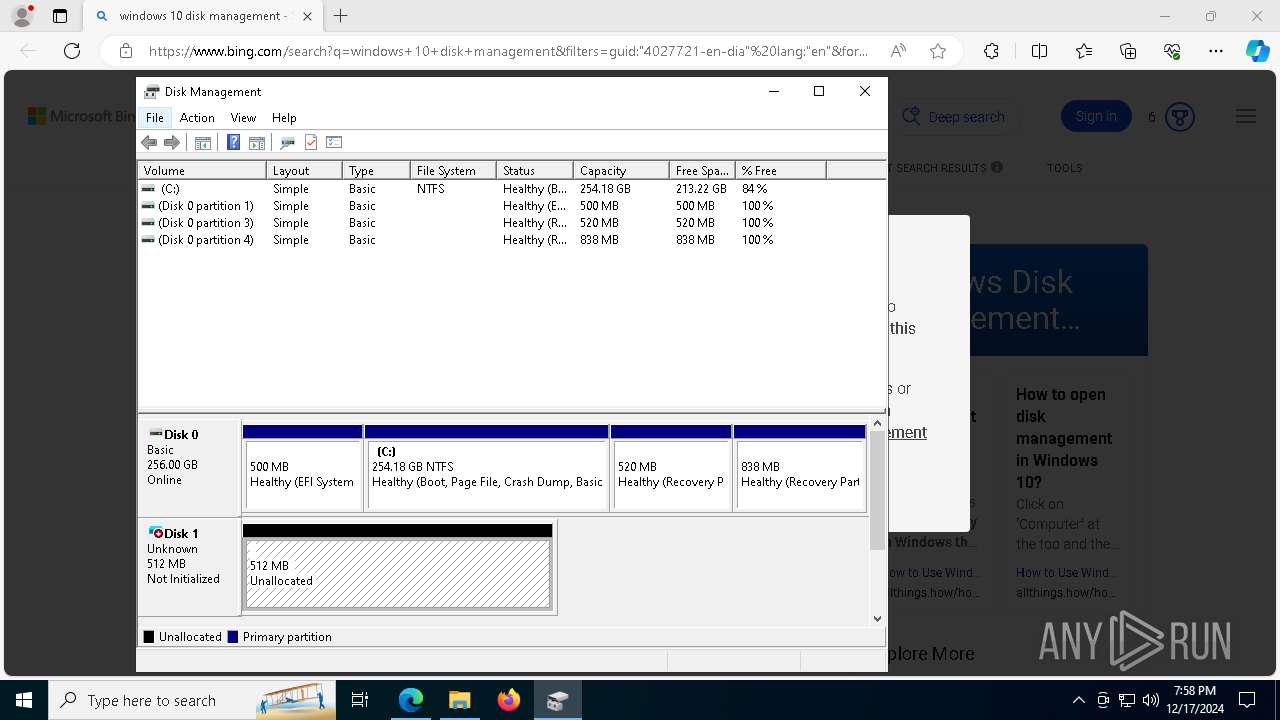Viewport: 1280px width, 720px height.
Task: Select the 520 MB Recovery partition block
Action: pos(671,468)
